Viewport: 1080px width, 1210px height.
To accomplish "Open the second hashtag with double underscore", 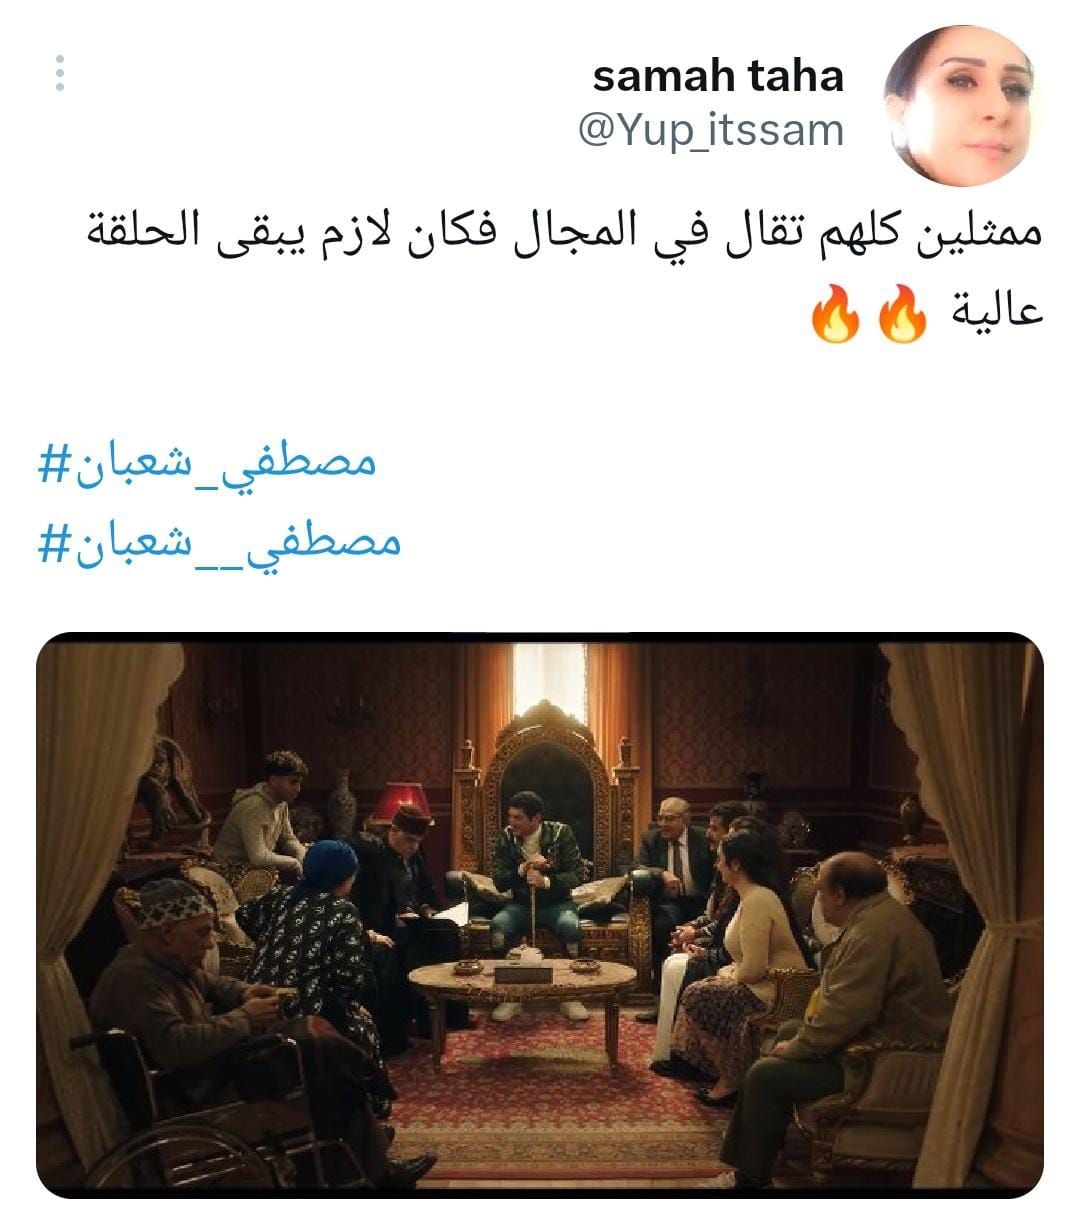I will coord(220,543).
